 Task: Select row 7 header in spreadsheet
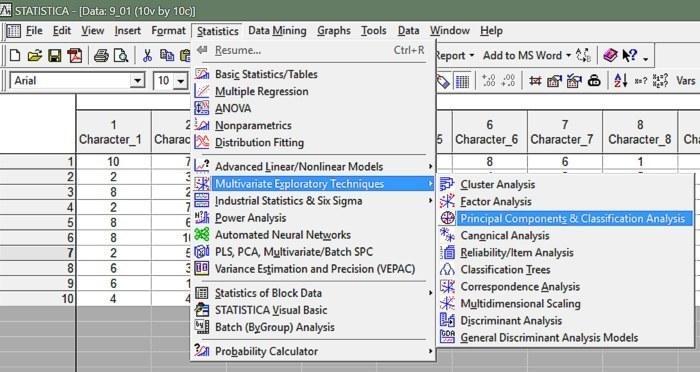[x=38, y=253]
